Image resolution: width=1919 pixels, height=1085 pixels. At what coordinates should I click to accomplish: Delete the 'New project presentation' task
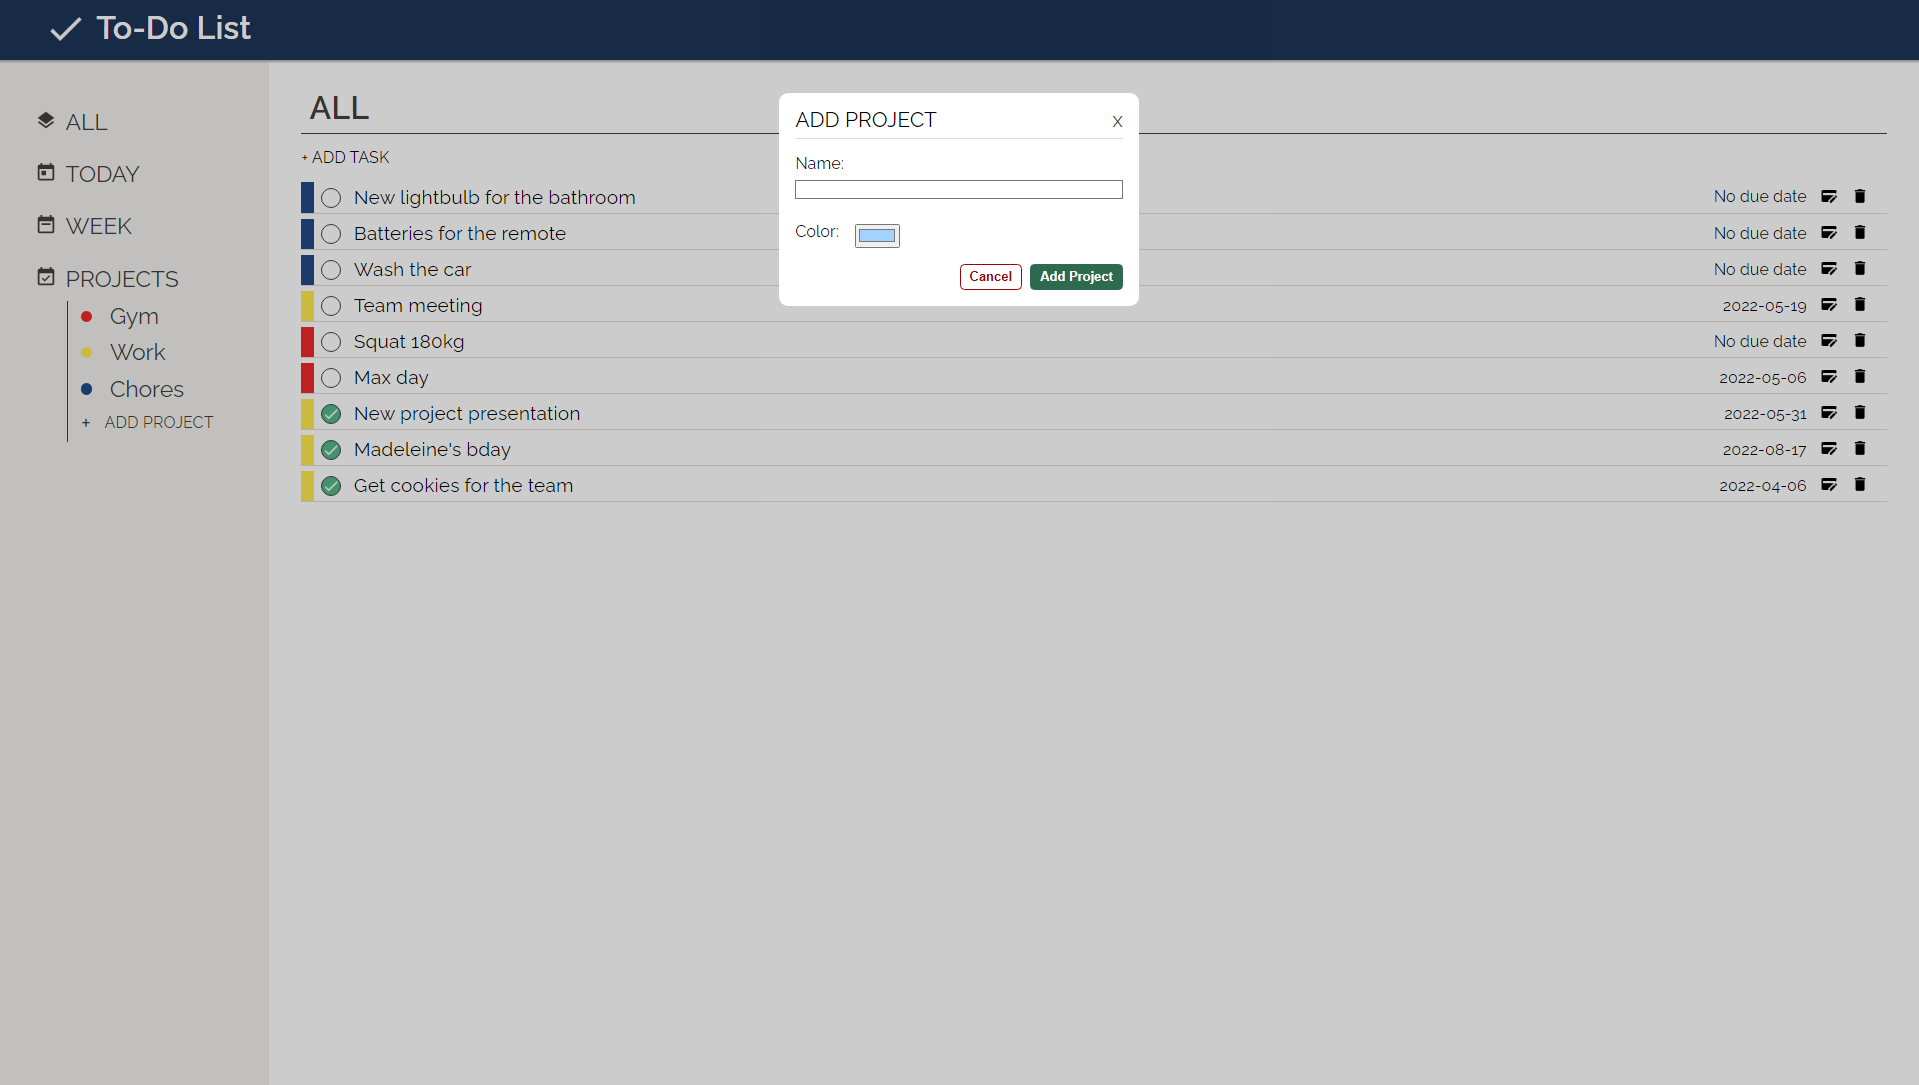pos(1860,413)
